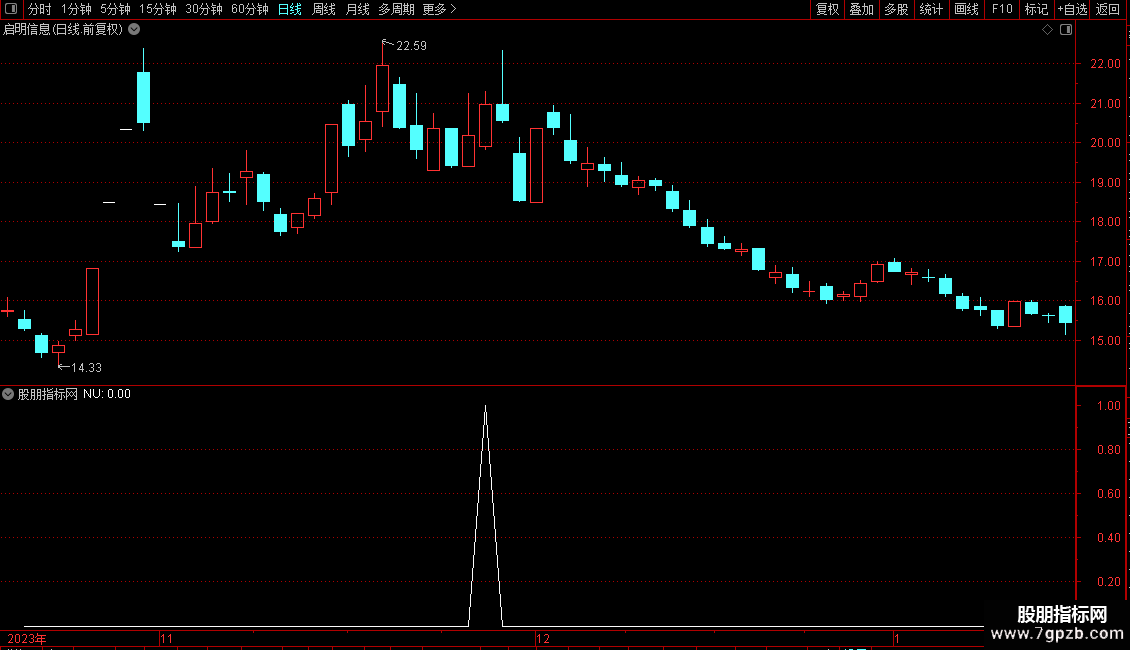Click the 11 month marker on time axis
The image size is (1130, 650).
166,638
